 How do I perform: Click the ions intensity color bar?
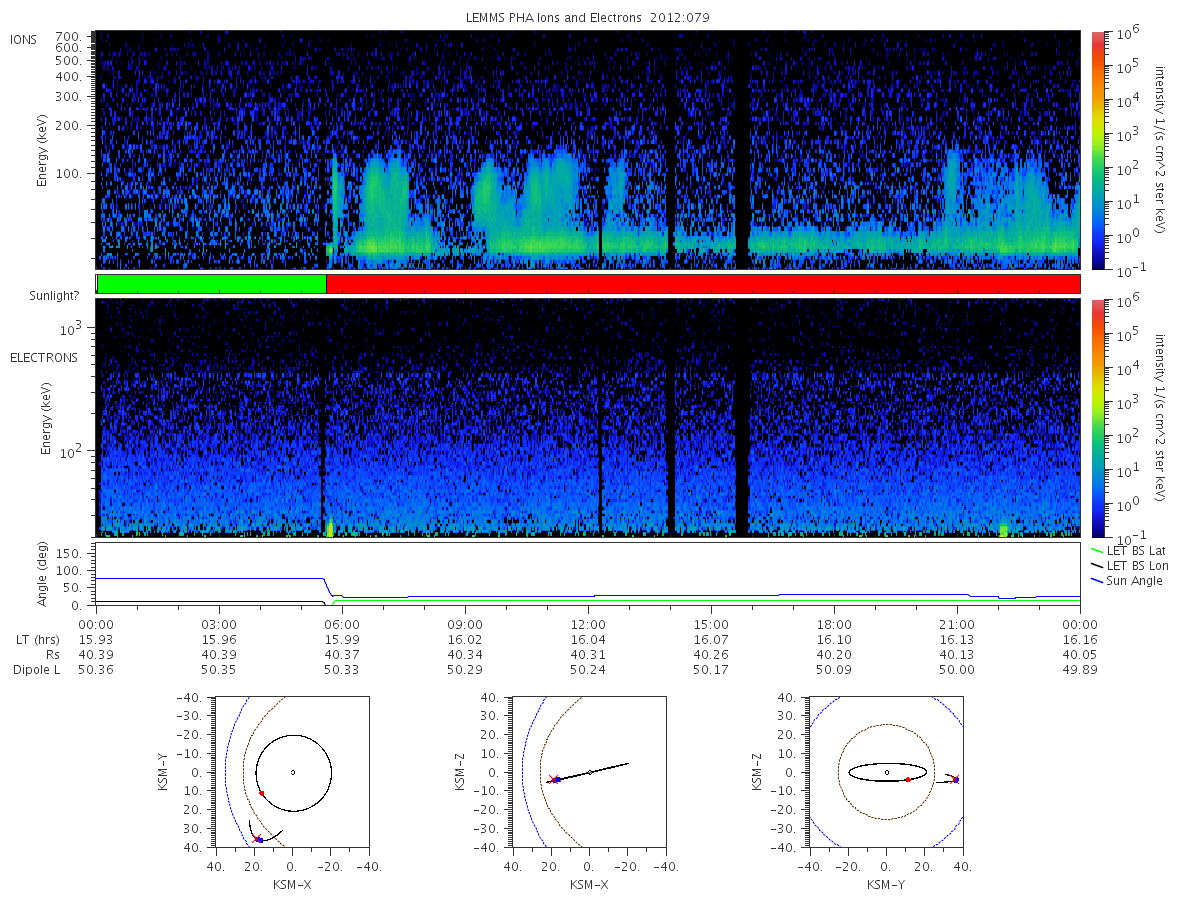coord(1097,150)
